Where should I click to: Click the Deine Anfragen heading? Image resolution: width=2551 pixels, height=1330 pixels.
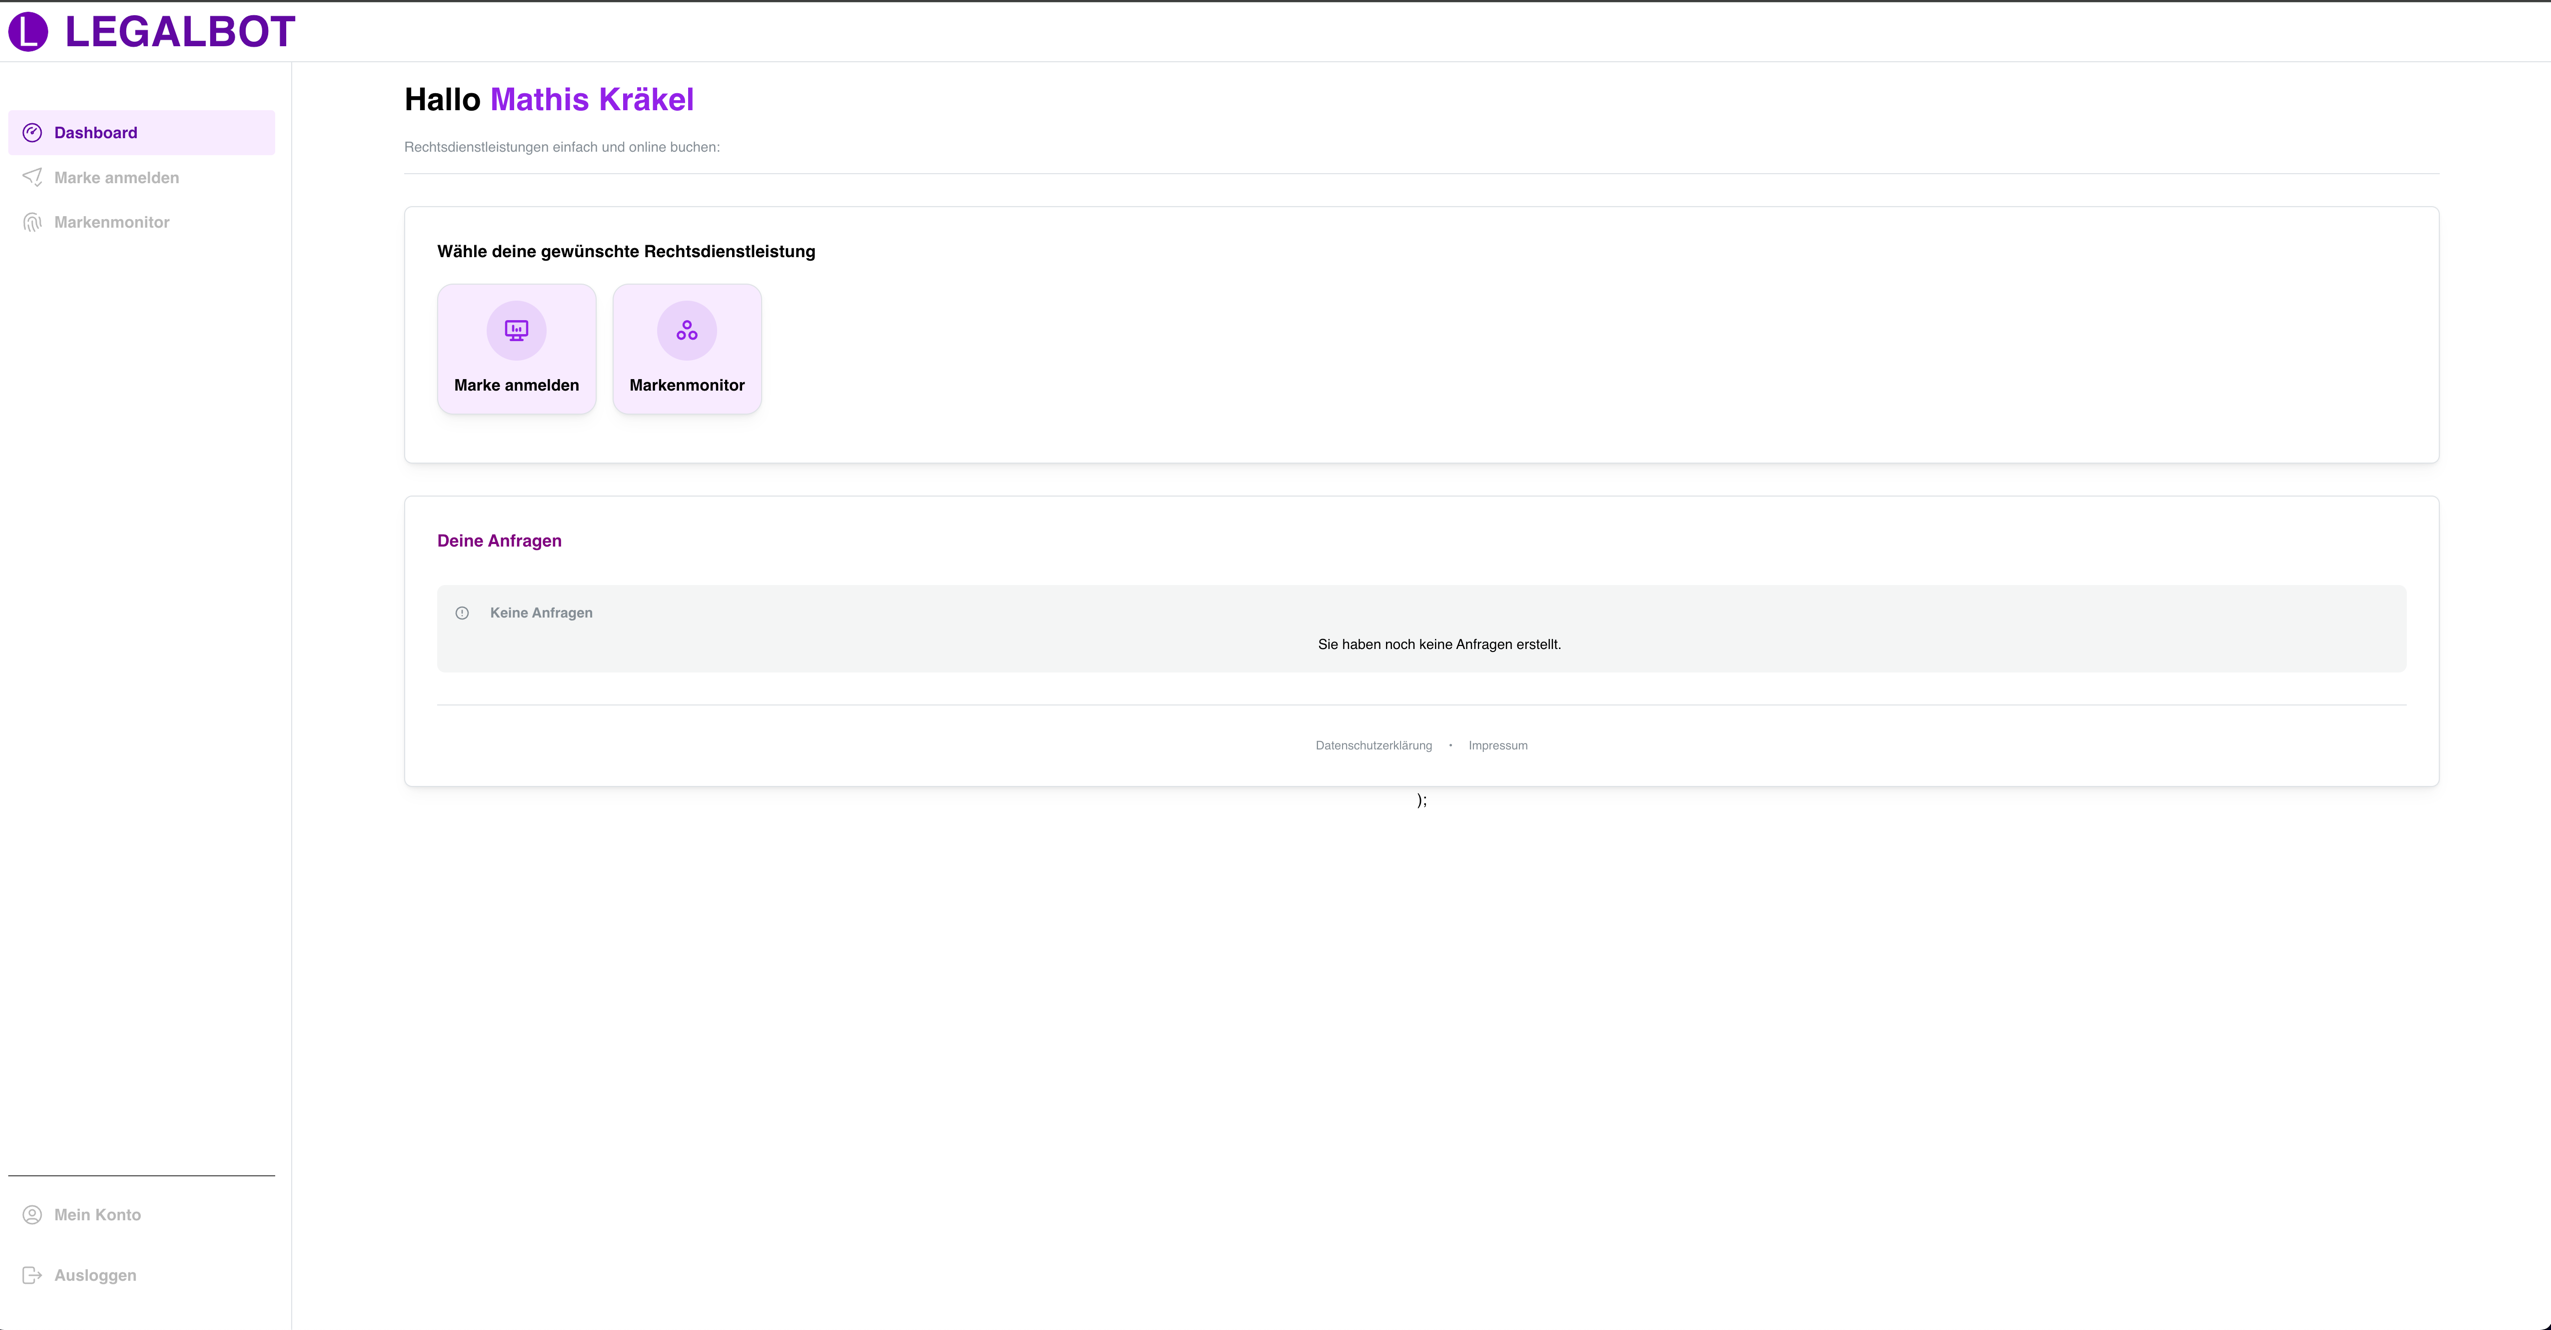pos(499,541)
